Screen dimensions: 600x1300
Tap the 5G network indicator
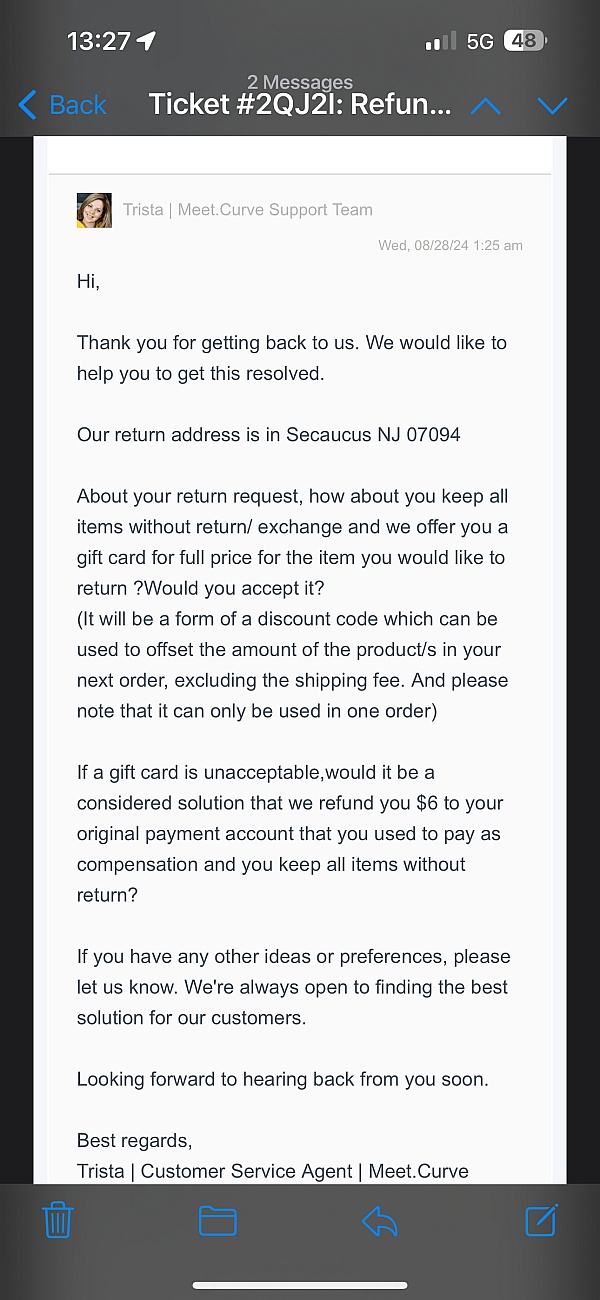[480, 41]
